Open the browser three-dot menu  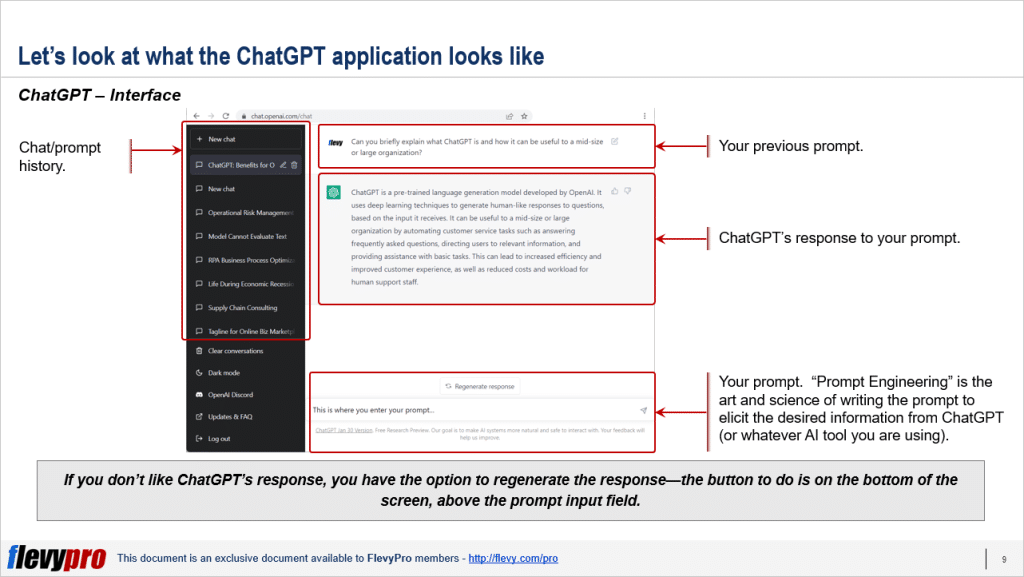(x=645, y=116)
